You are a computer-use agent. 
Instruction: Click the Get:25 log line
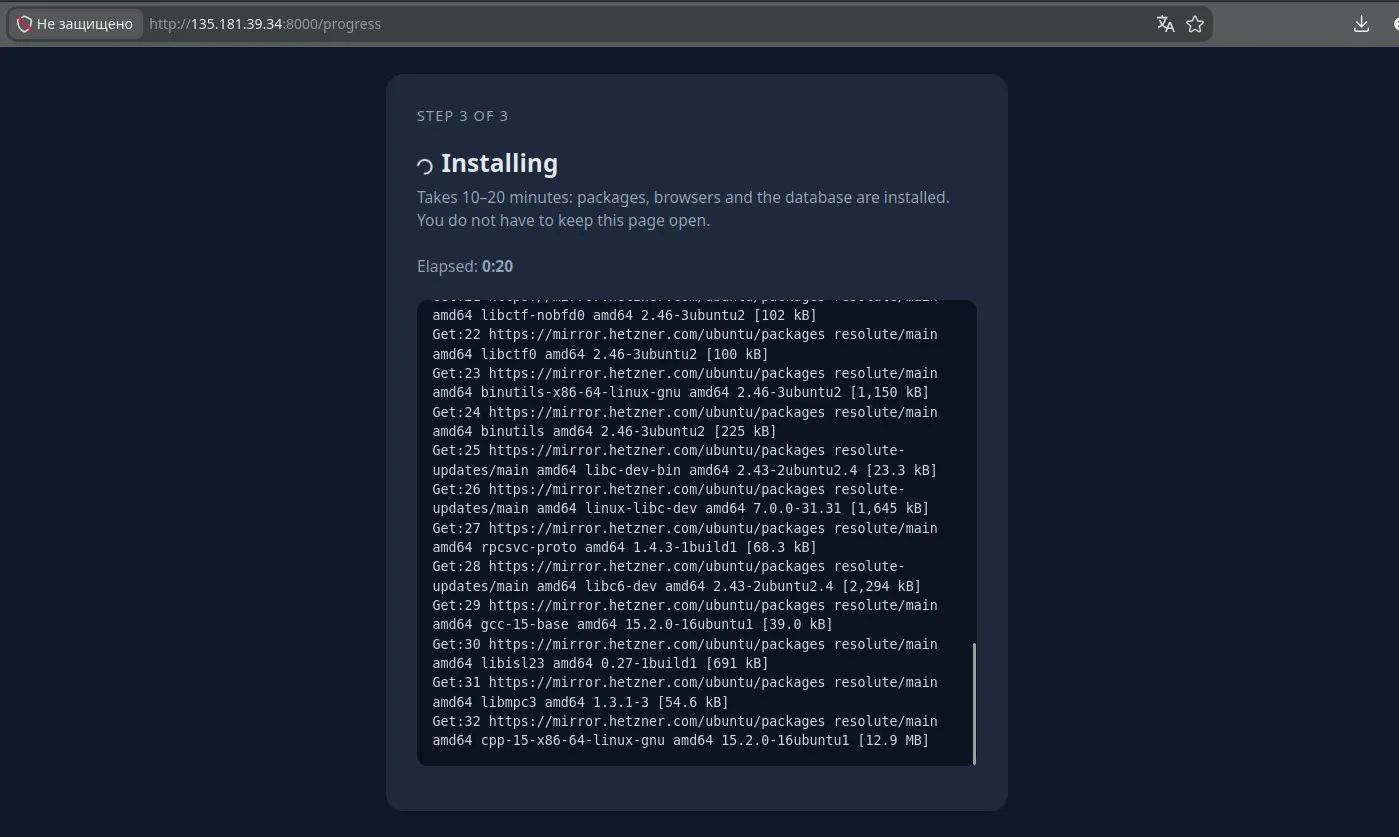click(668, 450)
